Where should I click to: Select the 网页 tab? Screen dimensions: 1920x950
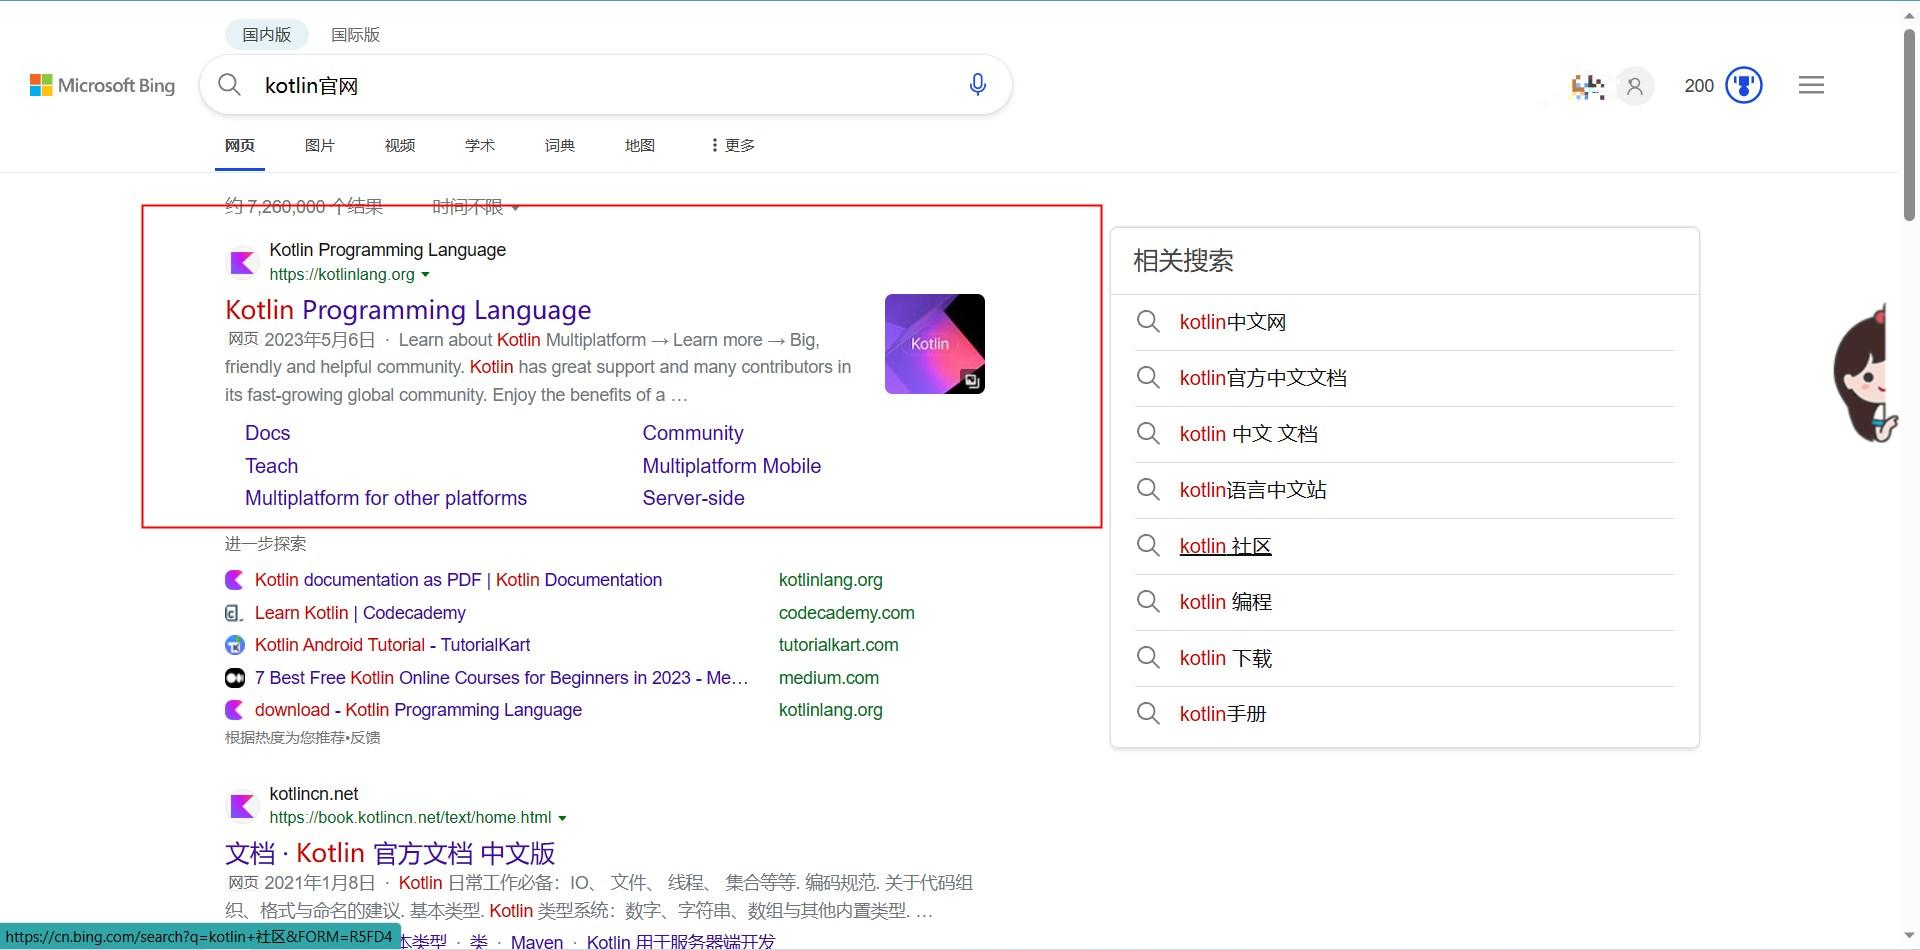coord(240,146)
